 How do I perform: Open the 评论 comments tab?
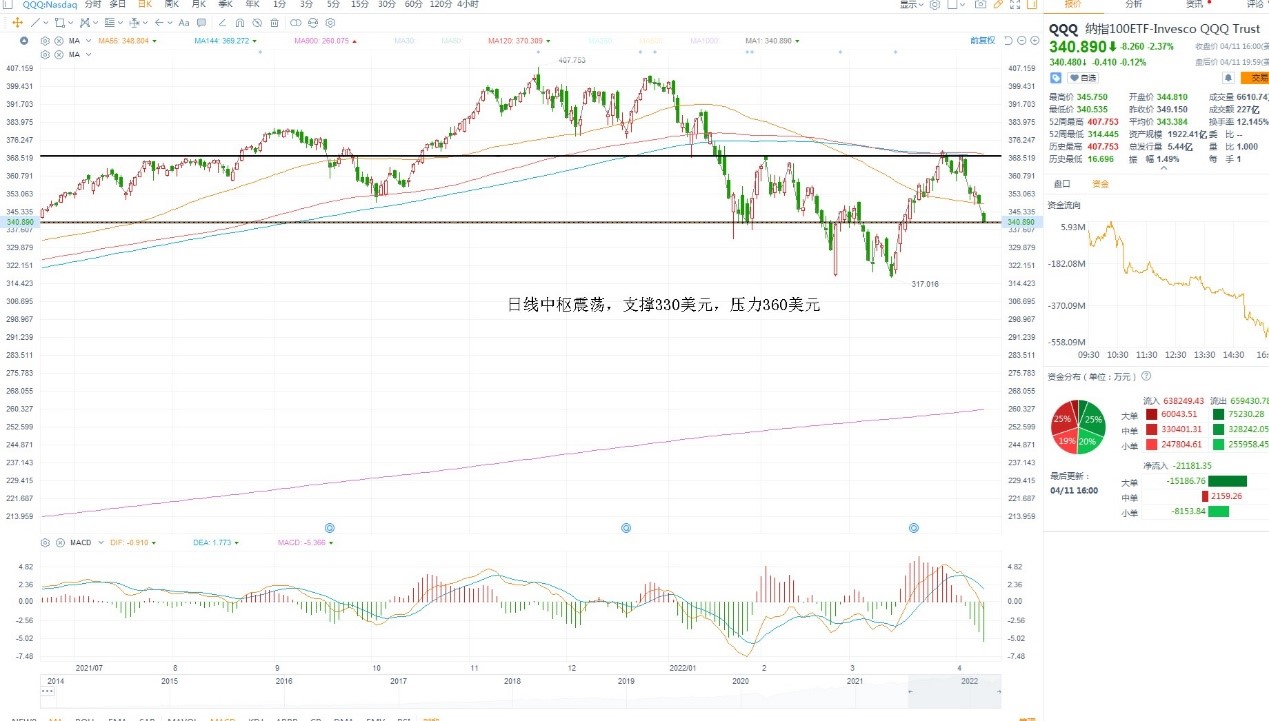[x=1255, y=5]
